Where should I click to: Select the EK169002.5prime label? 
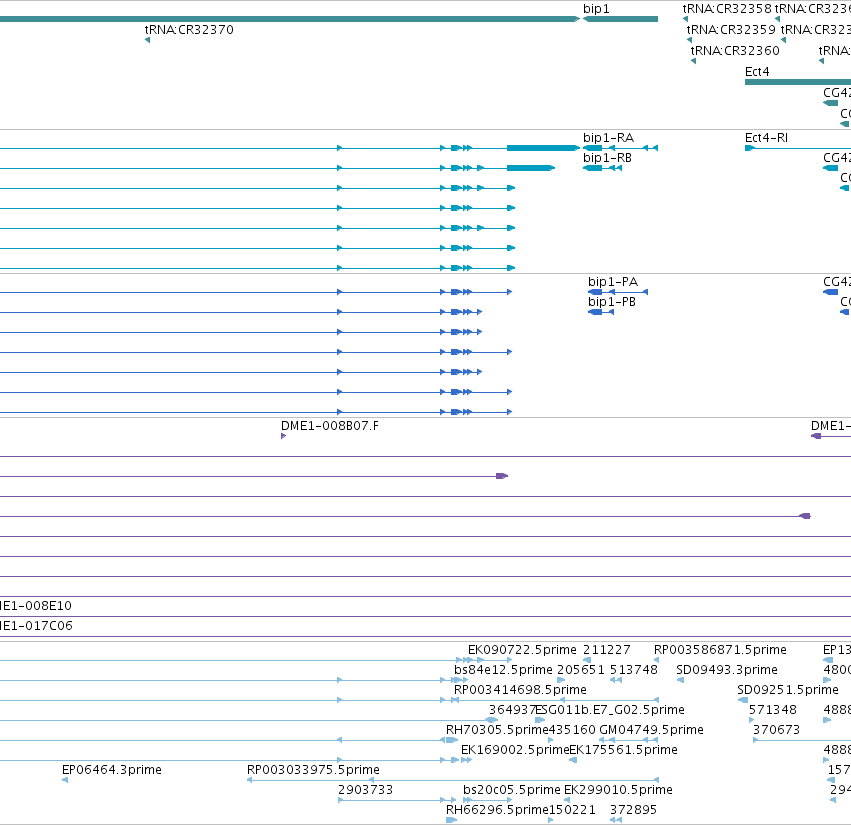[515, 750]
